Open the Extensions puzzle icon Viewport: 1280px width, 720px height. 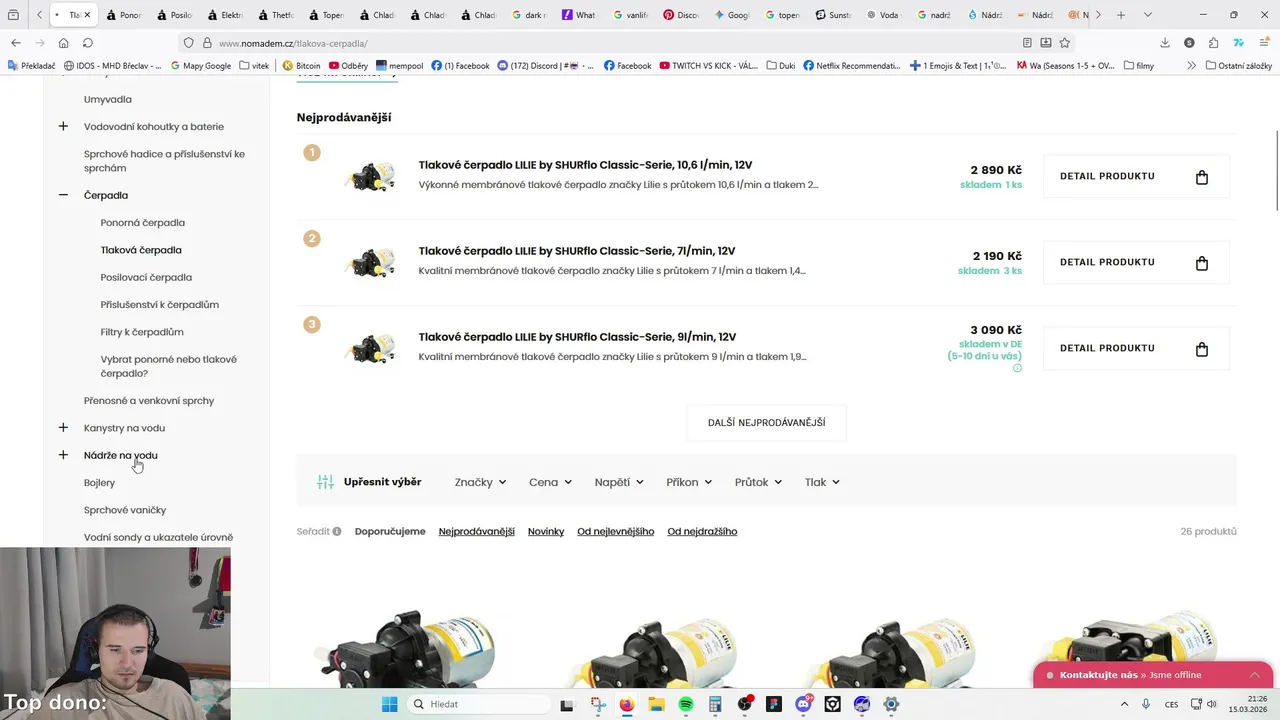pos(1213,43)
